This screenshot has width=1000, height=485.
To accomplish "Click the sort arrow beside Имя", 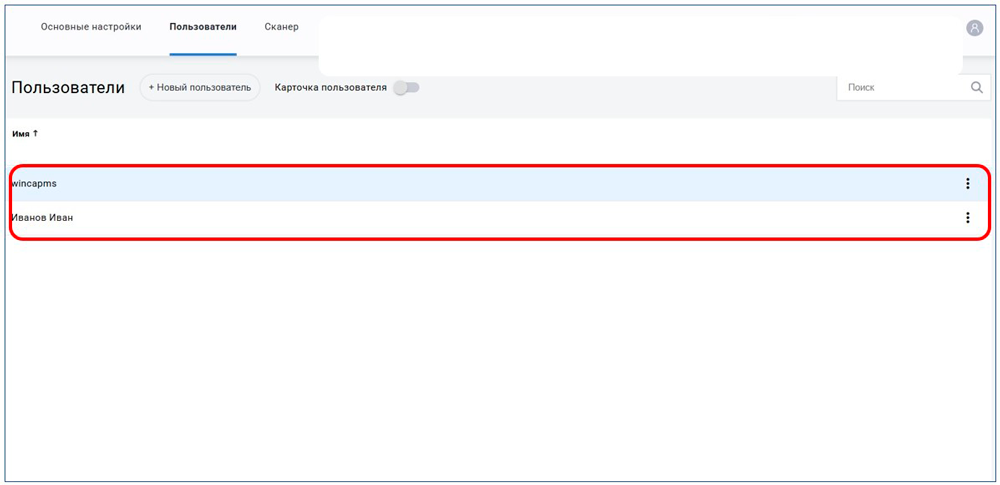I will [x=36, y=133].
